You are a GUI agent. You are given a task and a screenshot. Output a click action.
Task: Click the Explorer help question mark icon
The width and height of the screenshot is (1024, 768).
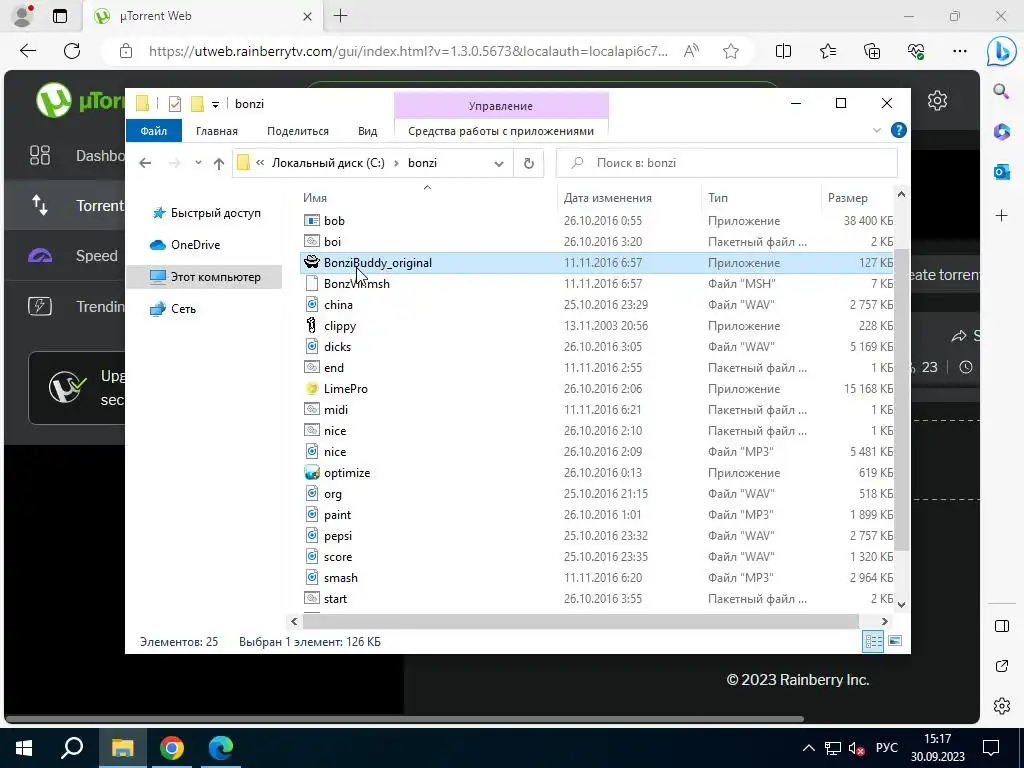899,131
